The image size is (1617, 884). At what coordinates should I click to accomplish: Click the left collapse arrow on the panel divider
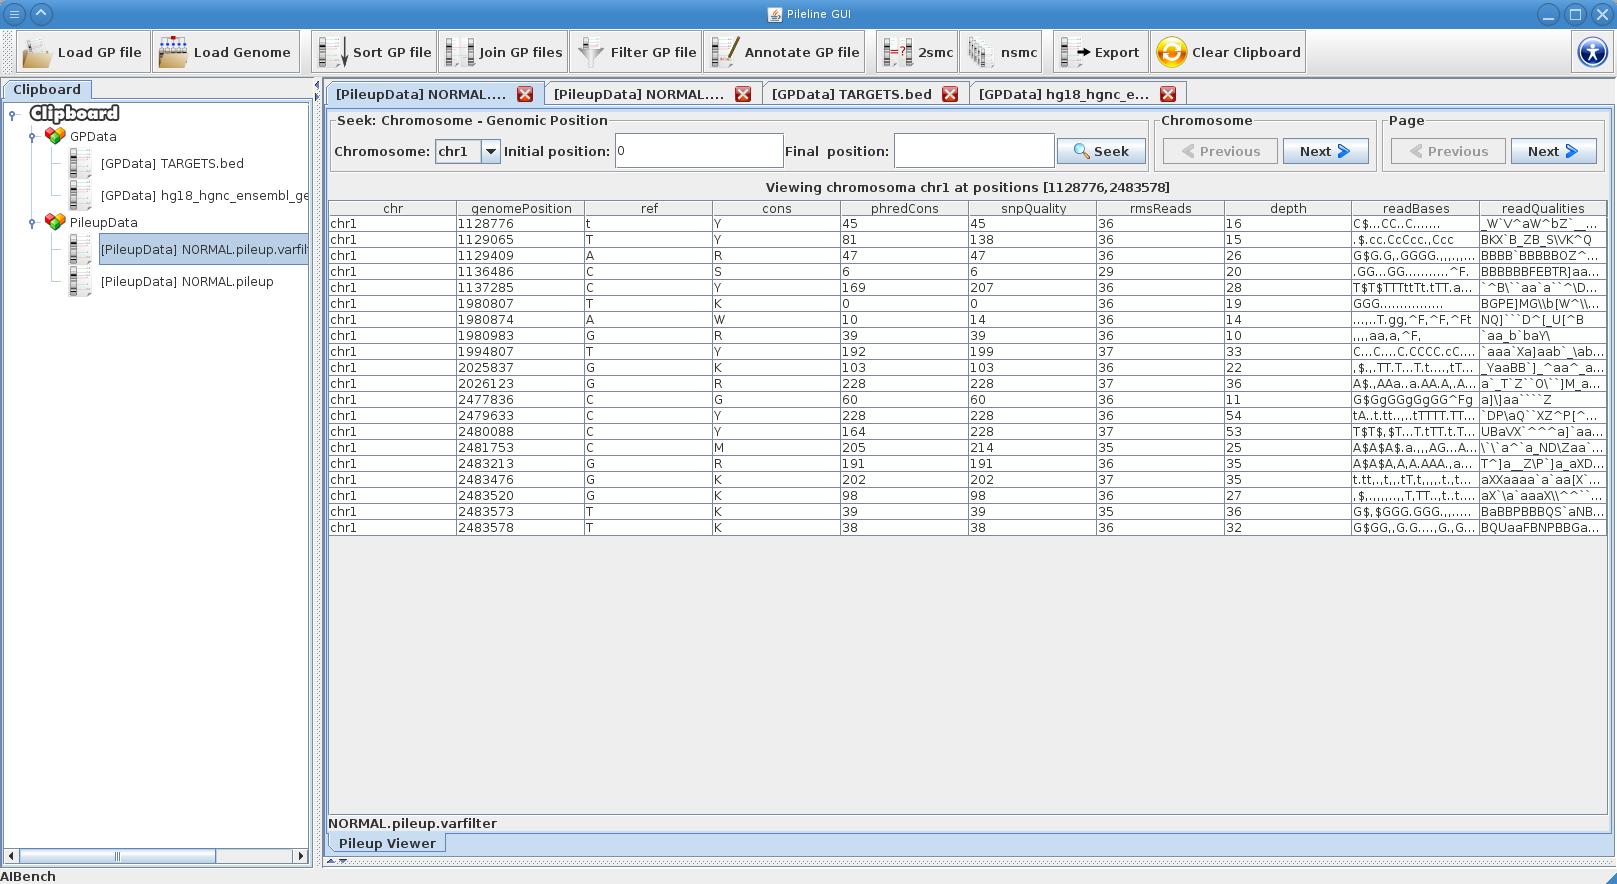(317, 85)
